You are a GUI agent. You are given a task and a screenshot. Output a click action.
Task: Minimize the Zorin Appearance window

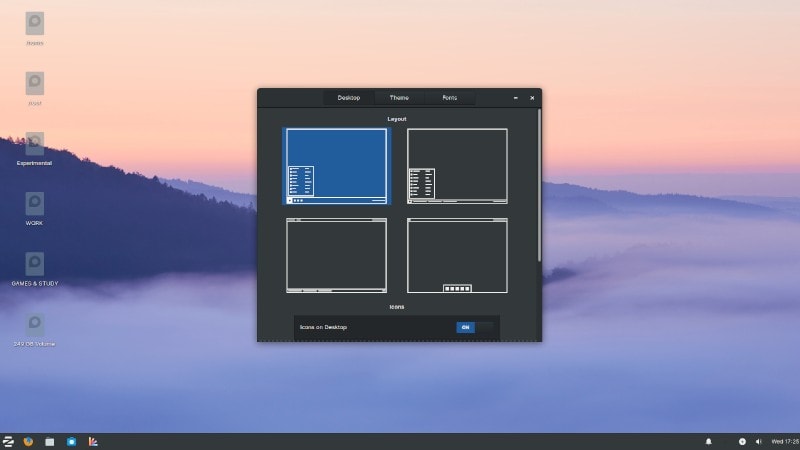(x=516, y=98)
